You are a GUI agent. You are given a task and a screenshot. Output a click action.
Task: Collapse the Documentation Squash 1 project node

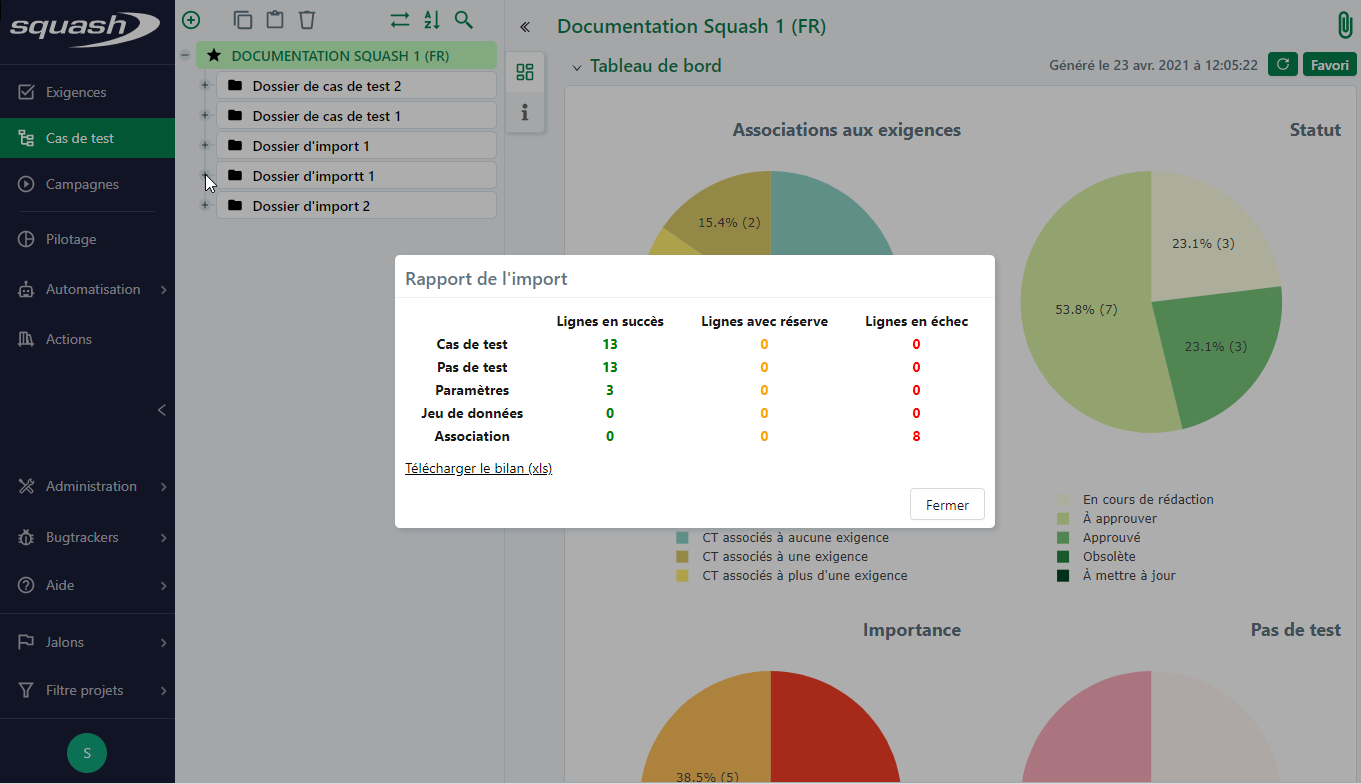pyautogui.click(x=184, y=55)
